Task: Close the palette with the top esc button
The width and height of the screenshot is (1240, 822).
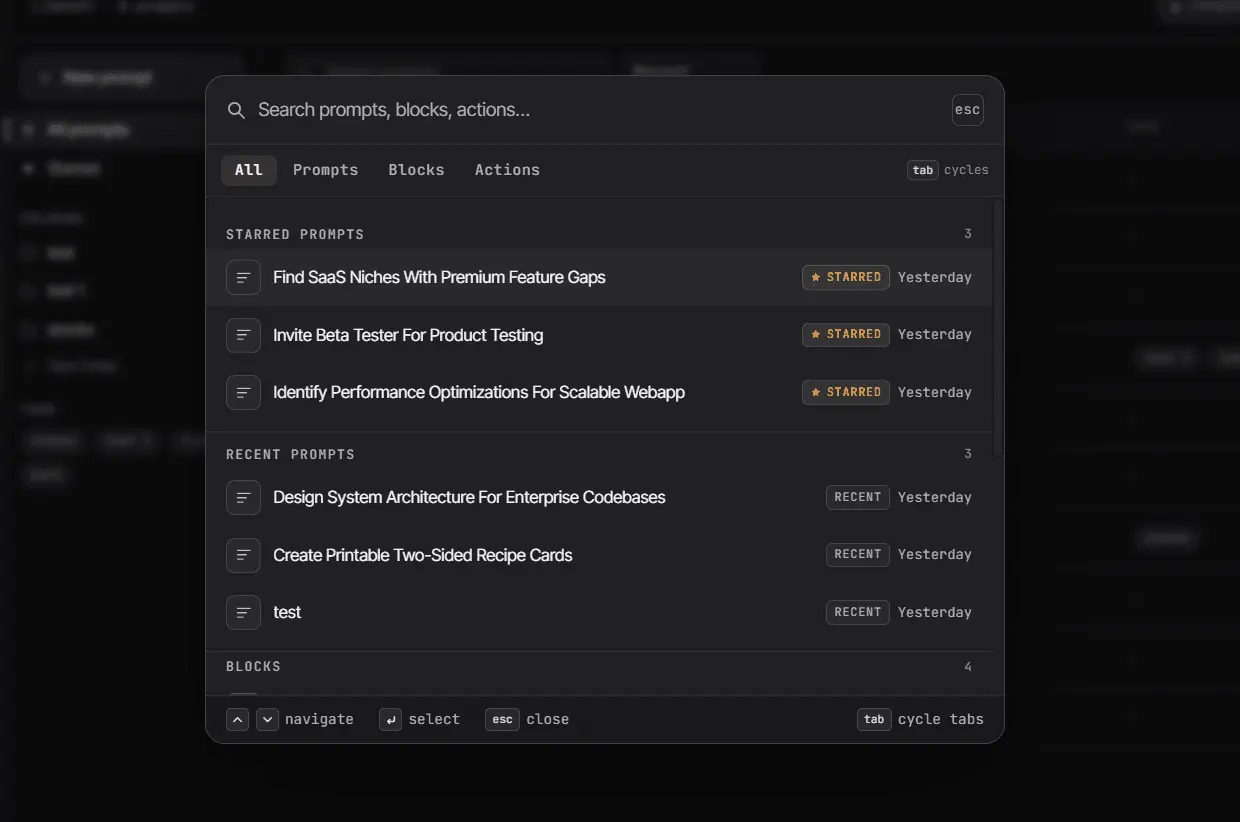Action: (967, 110)
